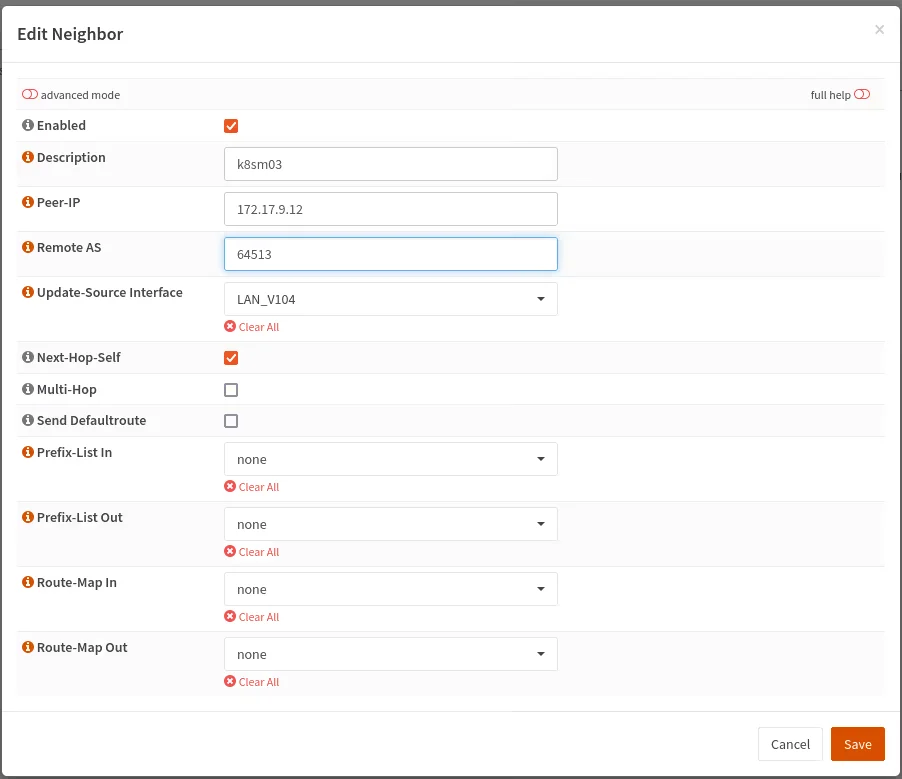
Task: Enable the Multi-Hop checkbox
Action: 231,390
